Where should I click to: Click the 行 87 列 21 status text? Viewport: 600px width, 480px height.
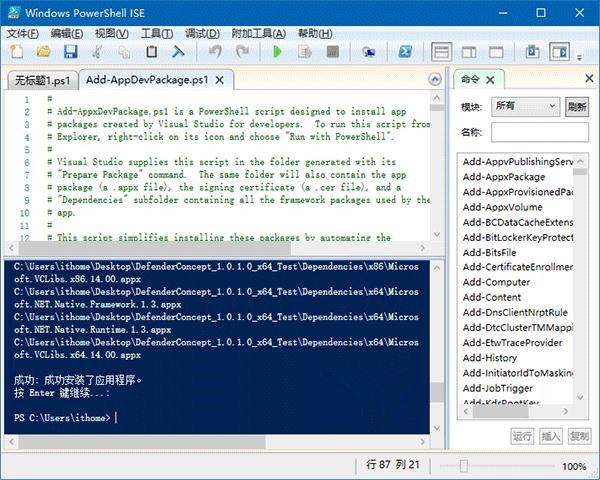coord(393,465)
